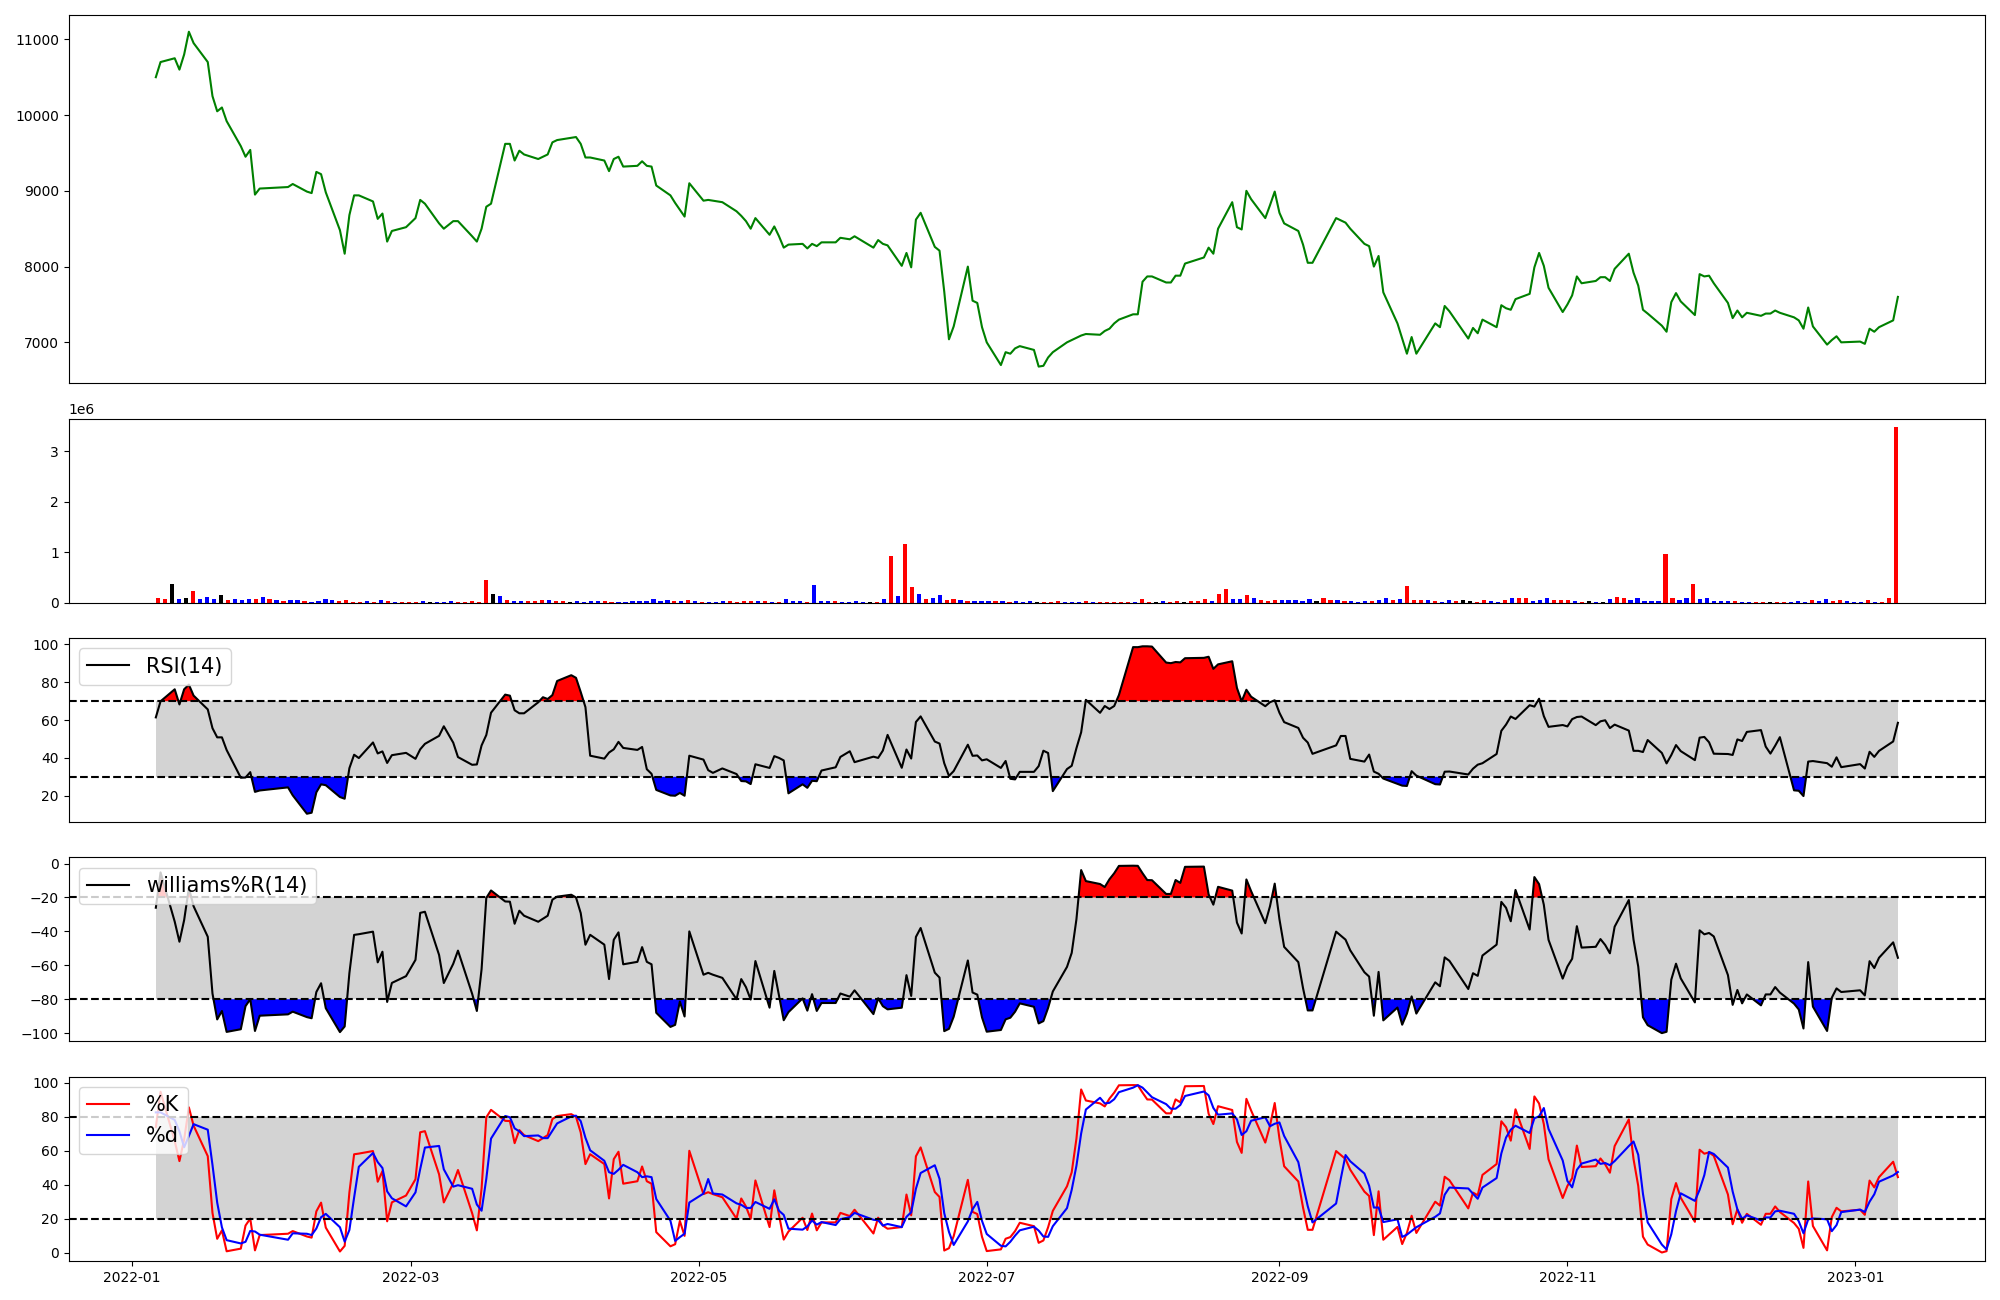The image size is (2000, 1300).
Task: Click the blue %d legend line swatch
Action: click(109, 1135)
